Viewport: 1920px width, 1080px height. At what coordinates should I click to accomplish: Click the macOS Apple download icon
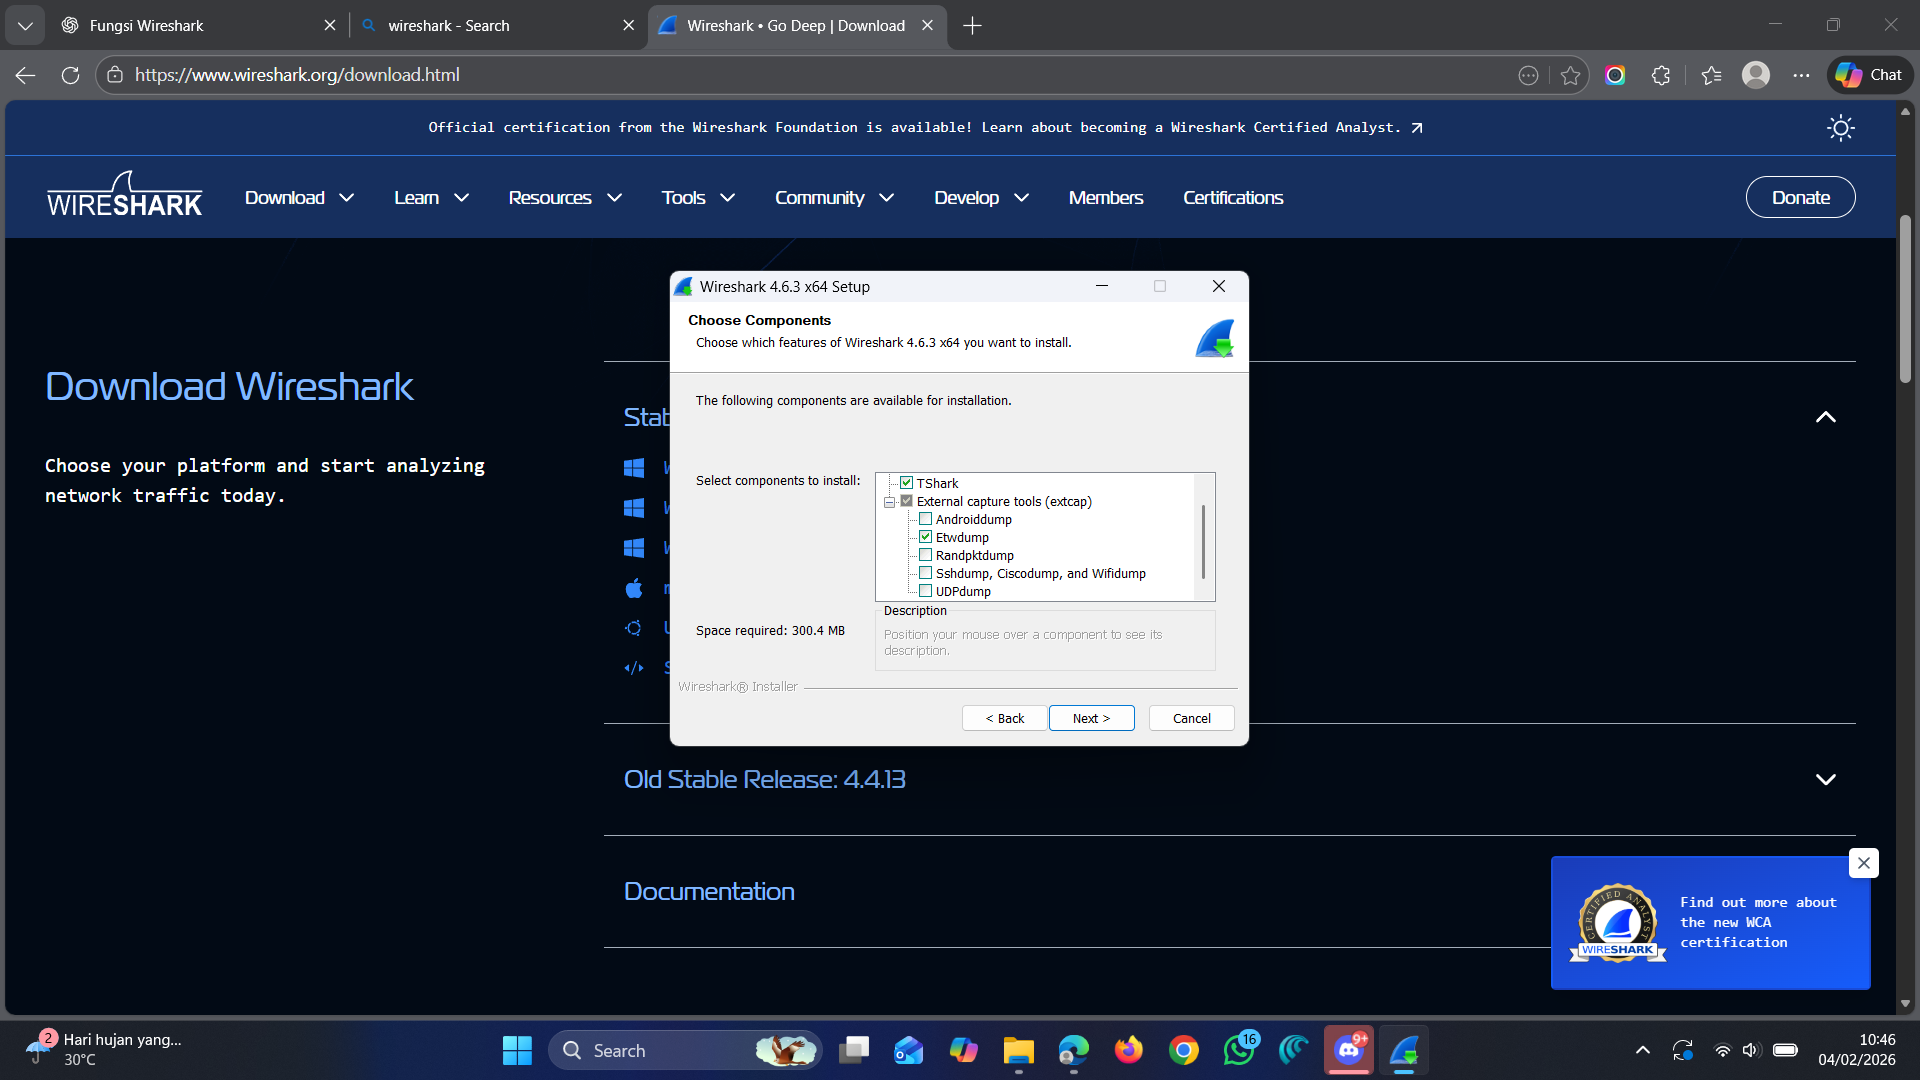[634, 588]
